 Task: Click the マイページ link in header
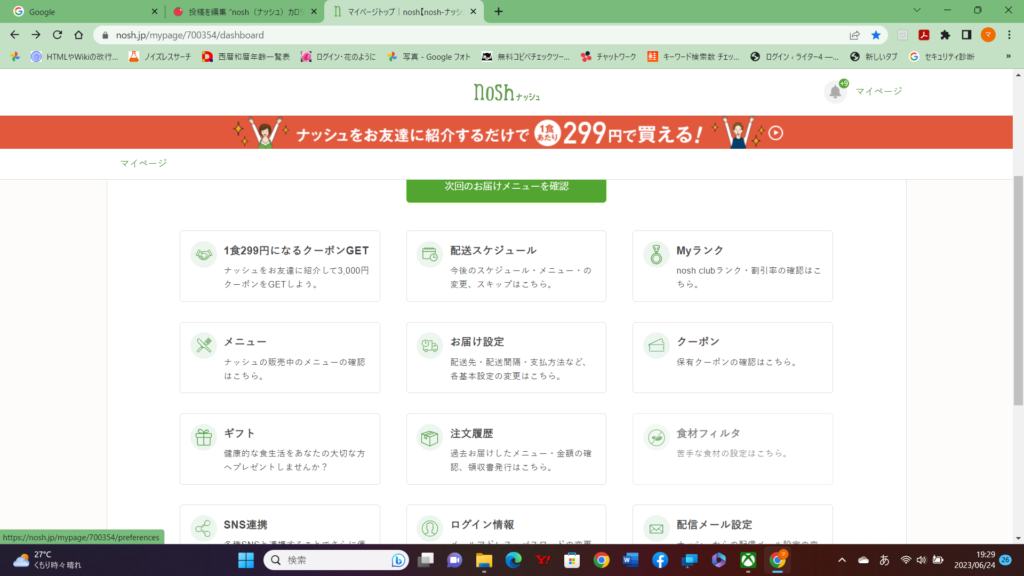click(x=878, y=91)
